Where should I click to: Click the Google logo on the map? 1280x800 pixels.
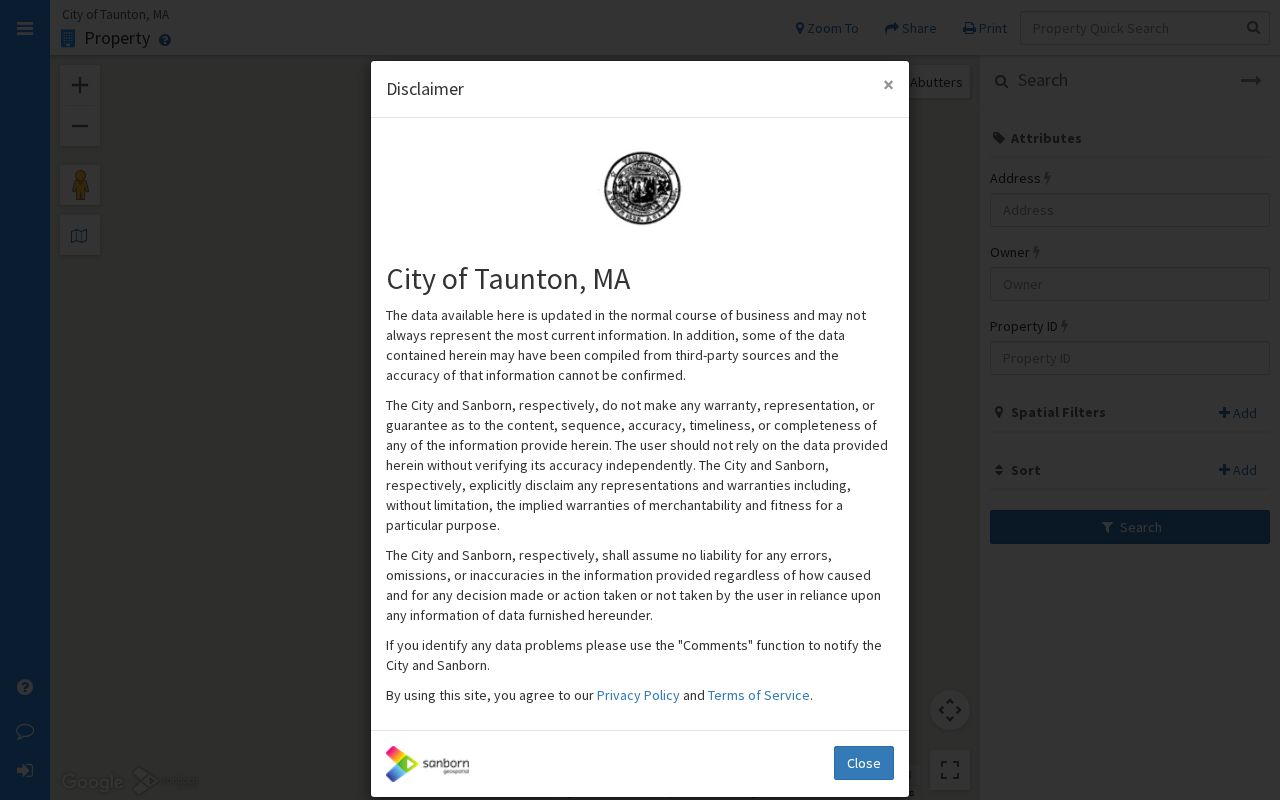(93, 782)
